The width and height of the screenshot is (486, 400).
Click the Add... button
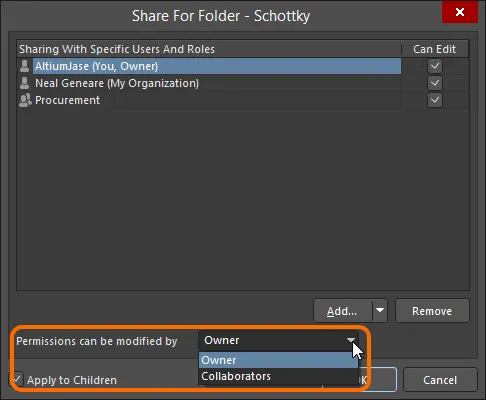click(x=343, y=311)
